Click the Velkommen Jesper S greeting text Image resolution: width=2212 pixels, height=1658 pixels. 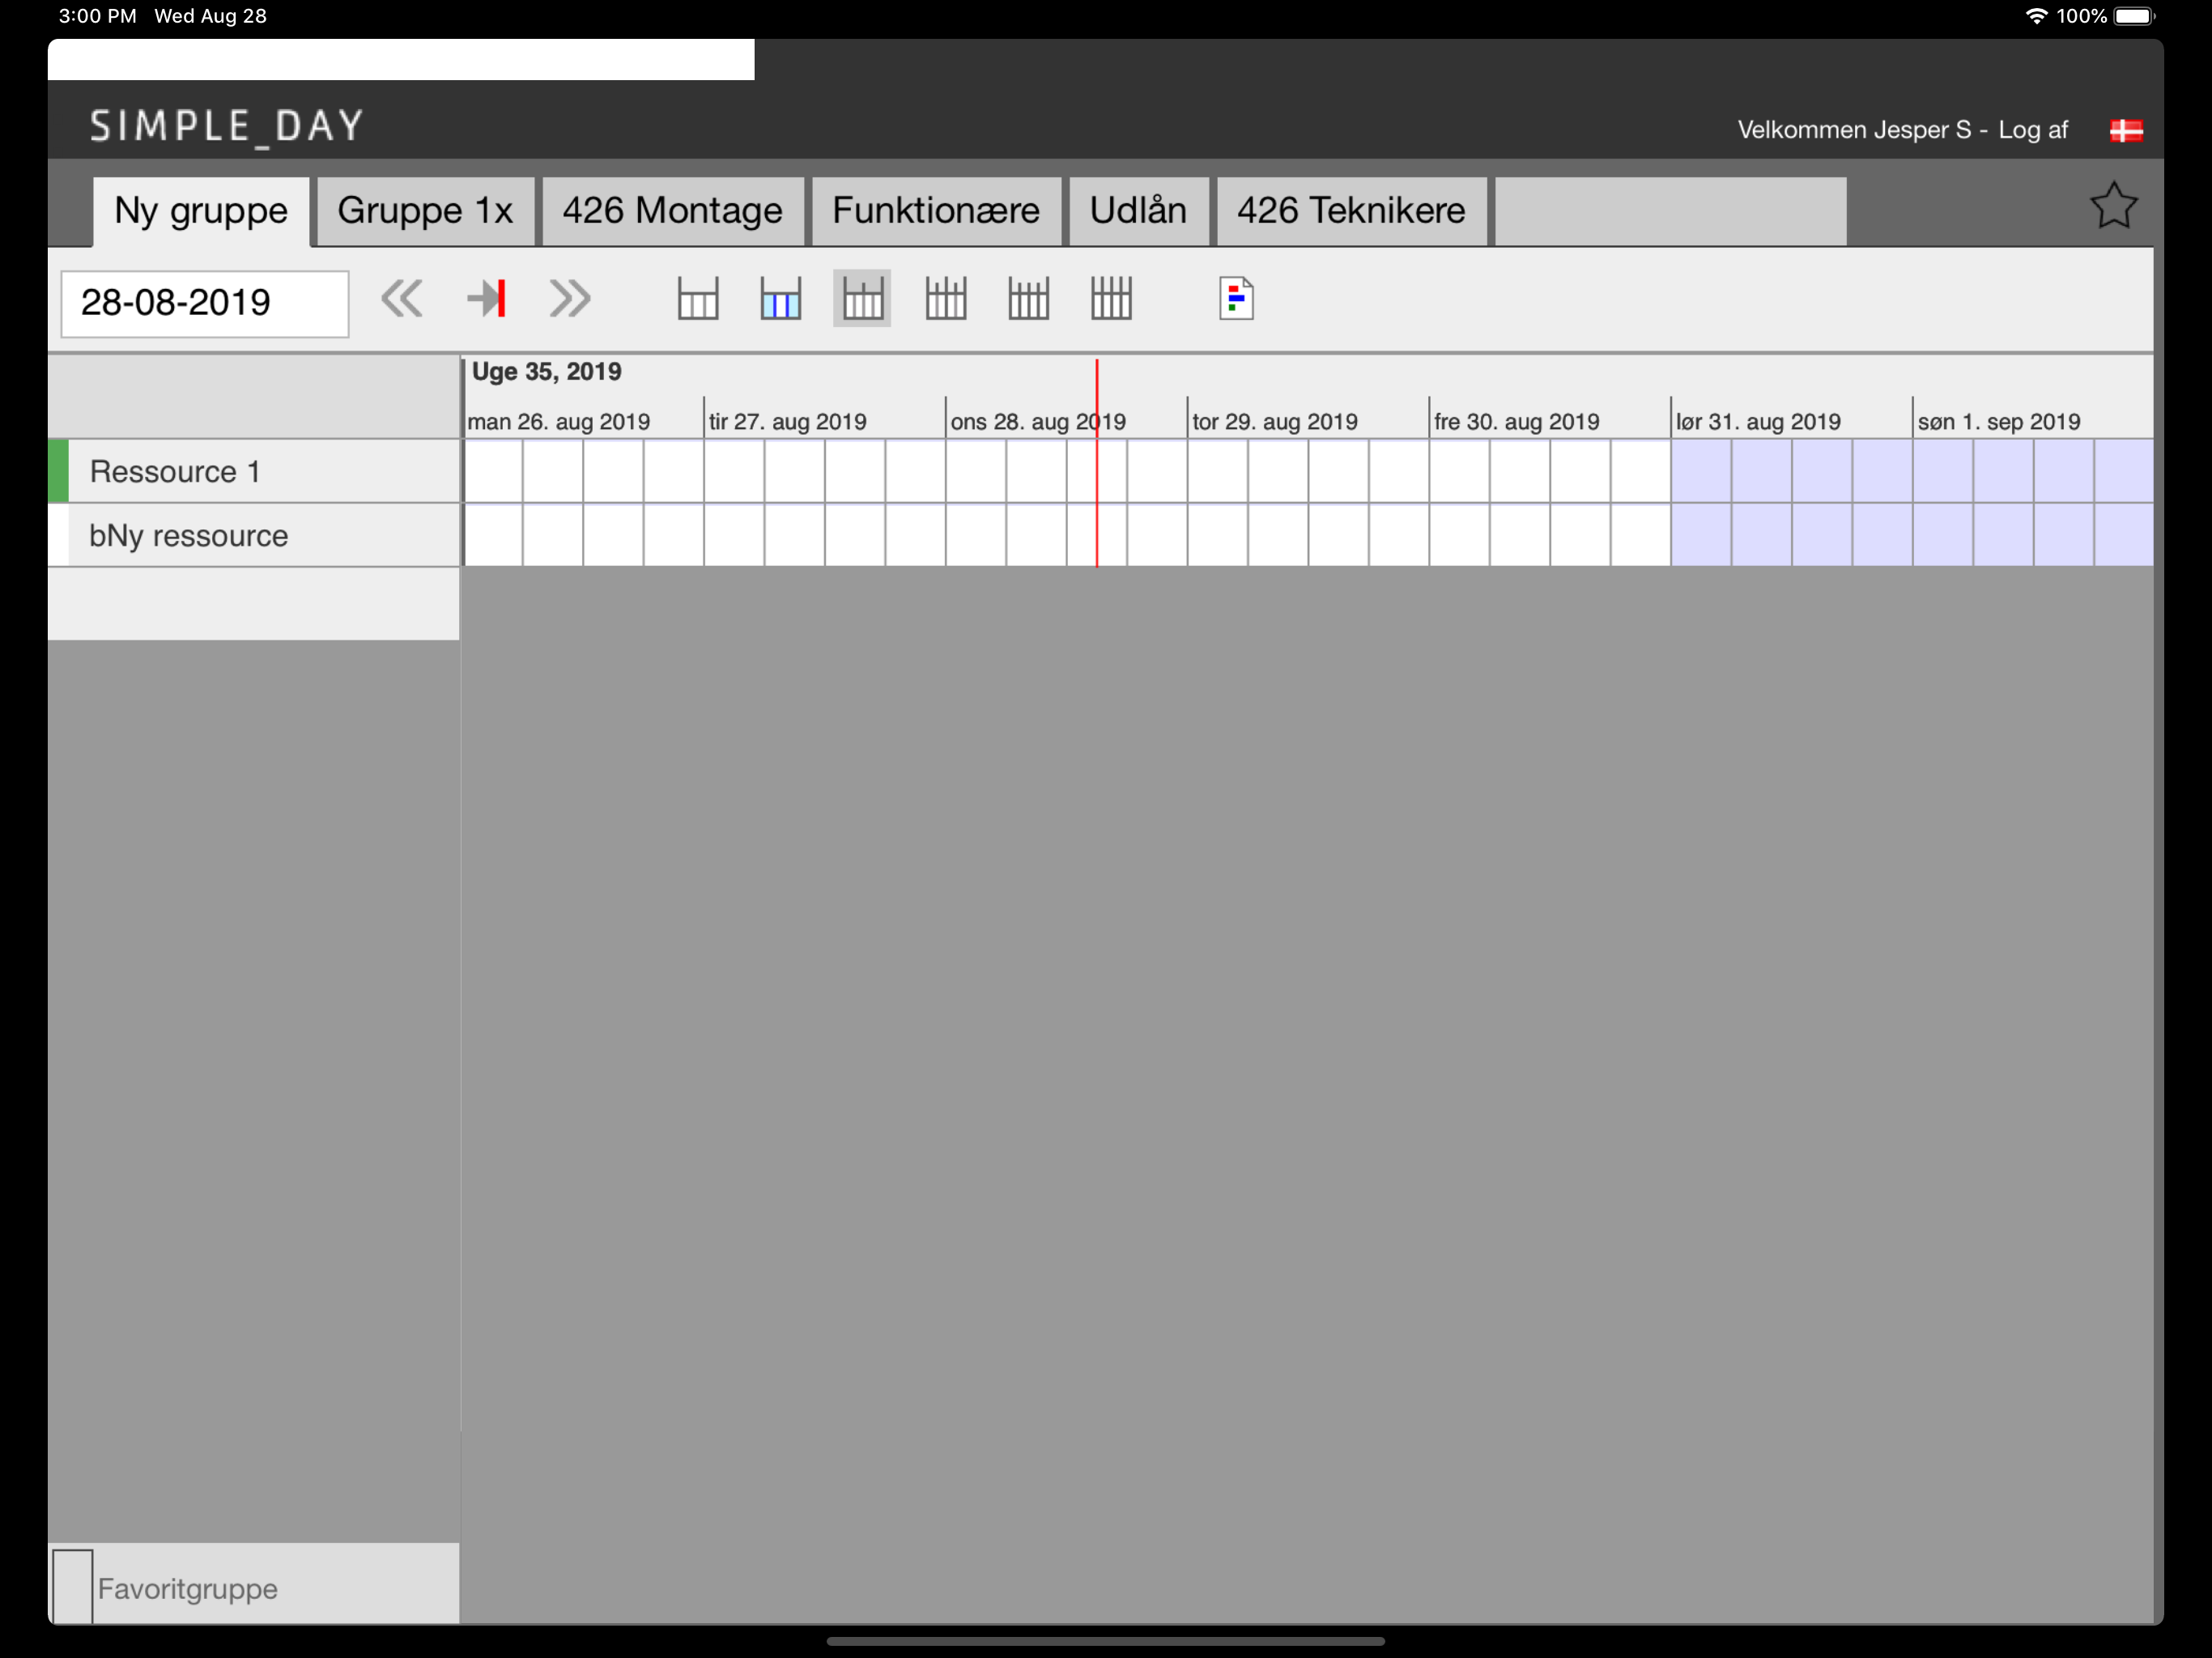[x=1854, y=130]
